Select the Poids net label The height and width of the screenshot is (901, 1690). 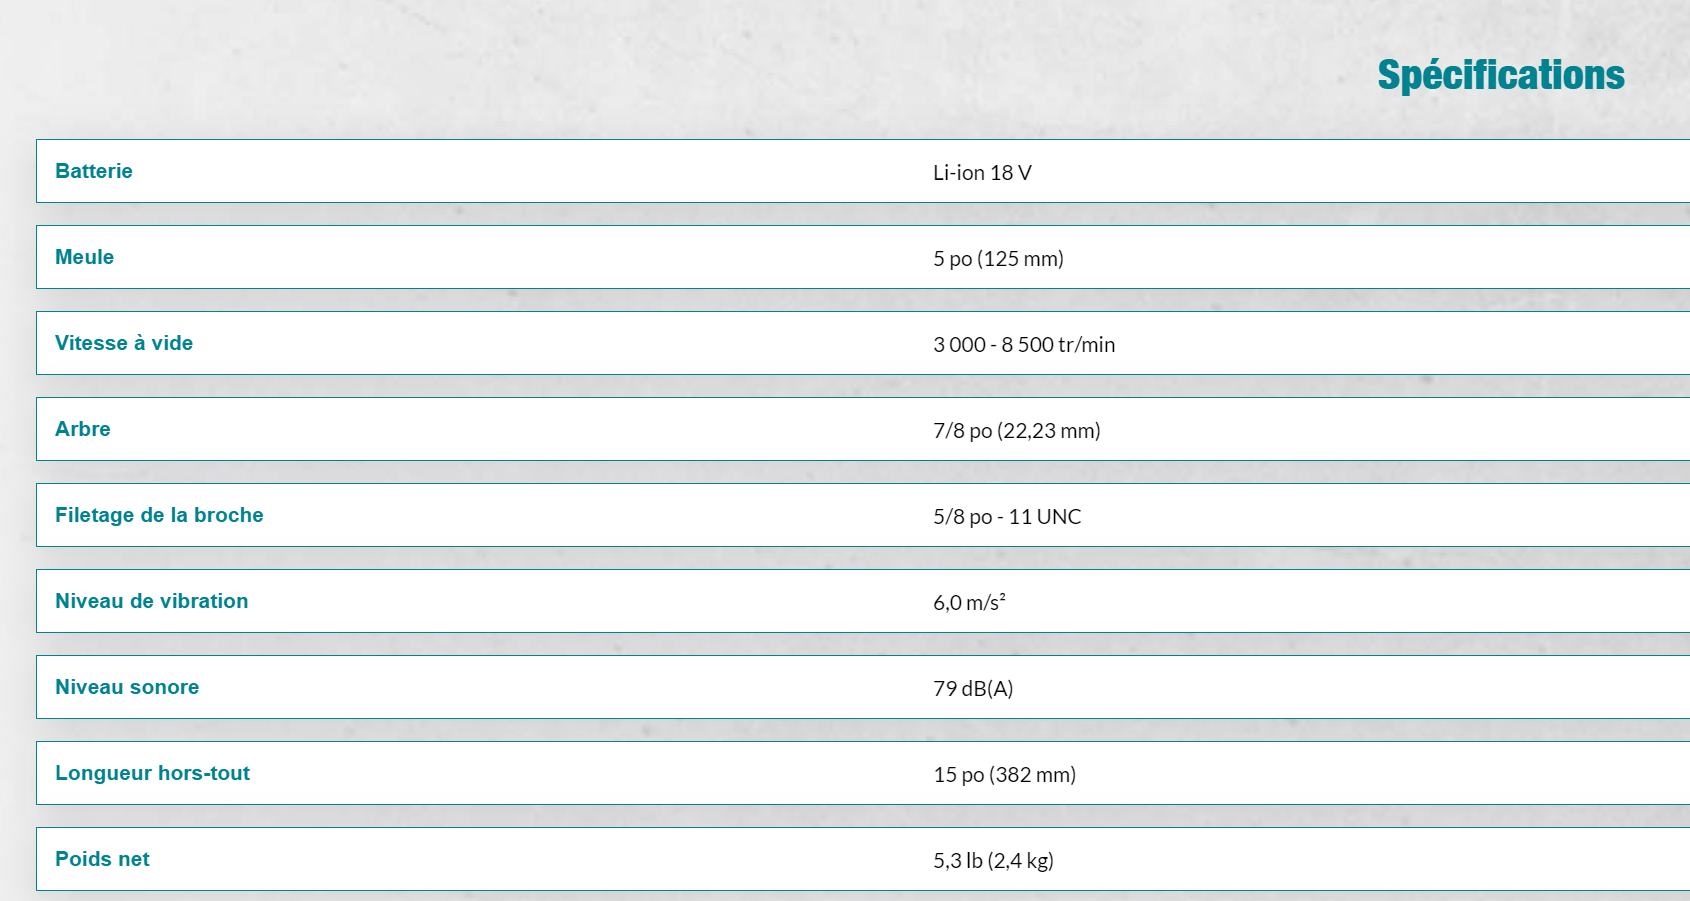pos(102,859)
